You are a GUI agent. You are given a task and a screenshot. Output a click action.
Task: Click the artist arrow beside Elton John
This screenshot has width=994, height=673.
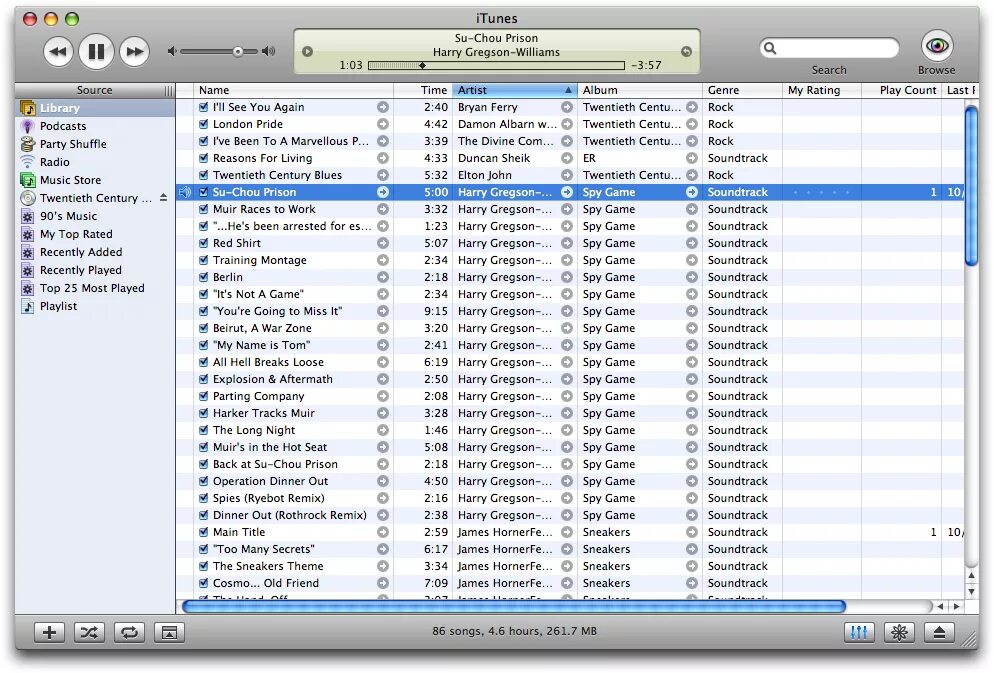(567, 175)
